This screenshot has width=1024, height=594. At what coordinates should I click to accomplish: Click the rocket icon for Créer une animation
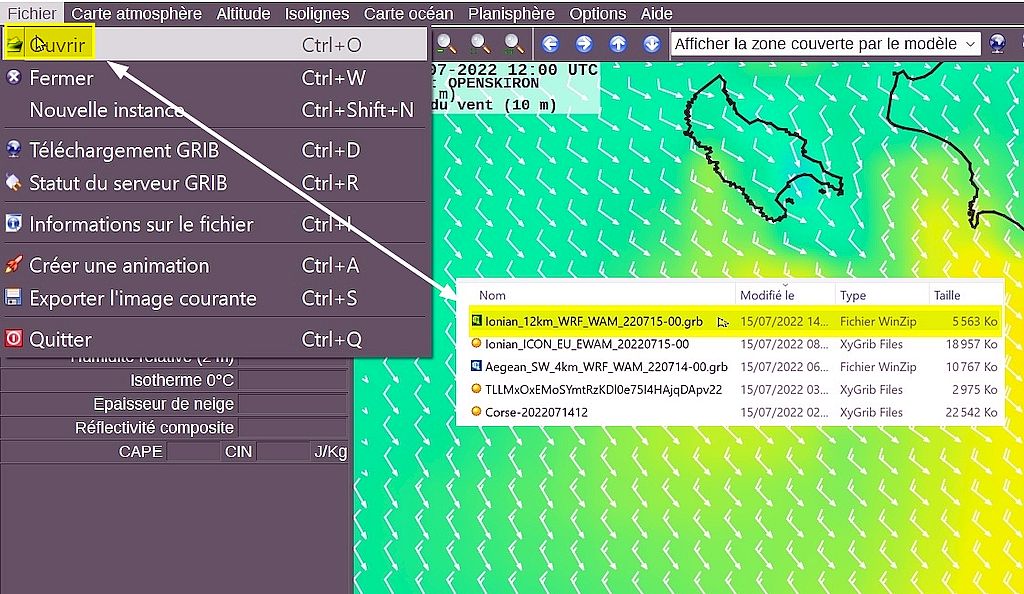pos(14,265)
